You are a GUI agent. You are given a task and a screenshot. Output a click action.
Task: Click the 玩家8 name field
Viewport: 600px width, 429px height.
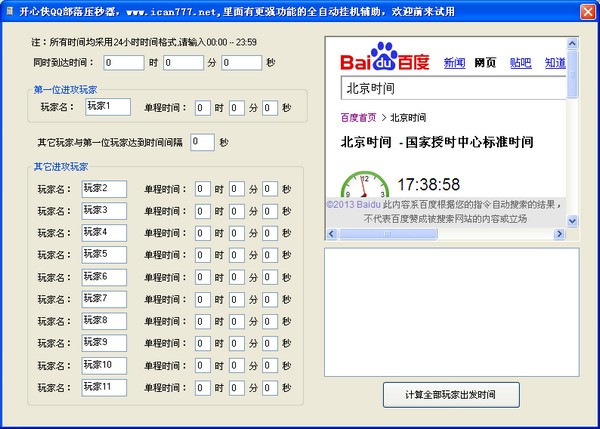click(x=104, y=321)
